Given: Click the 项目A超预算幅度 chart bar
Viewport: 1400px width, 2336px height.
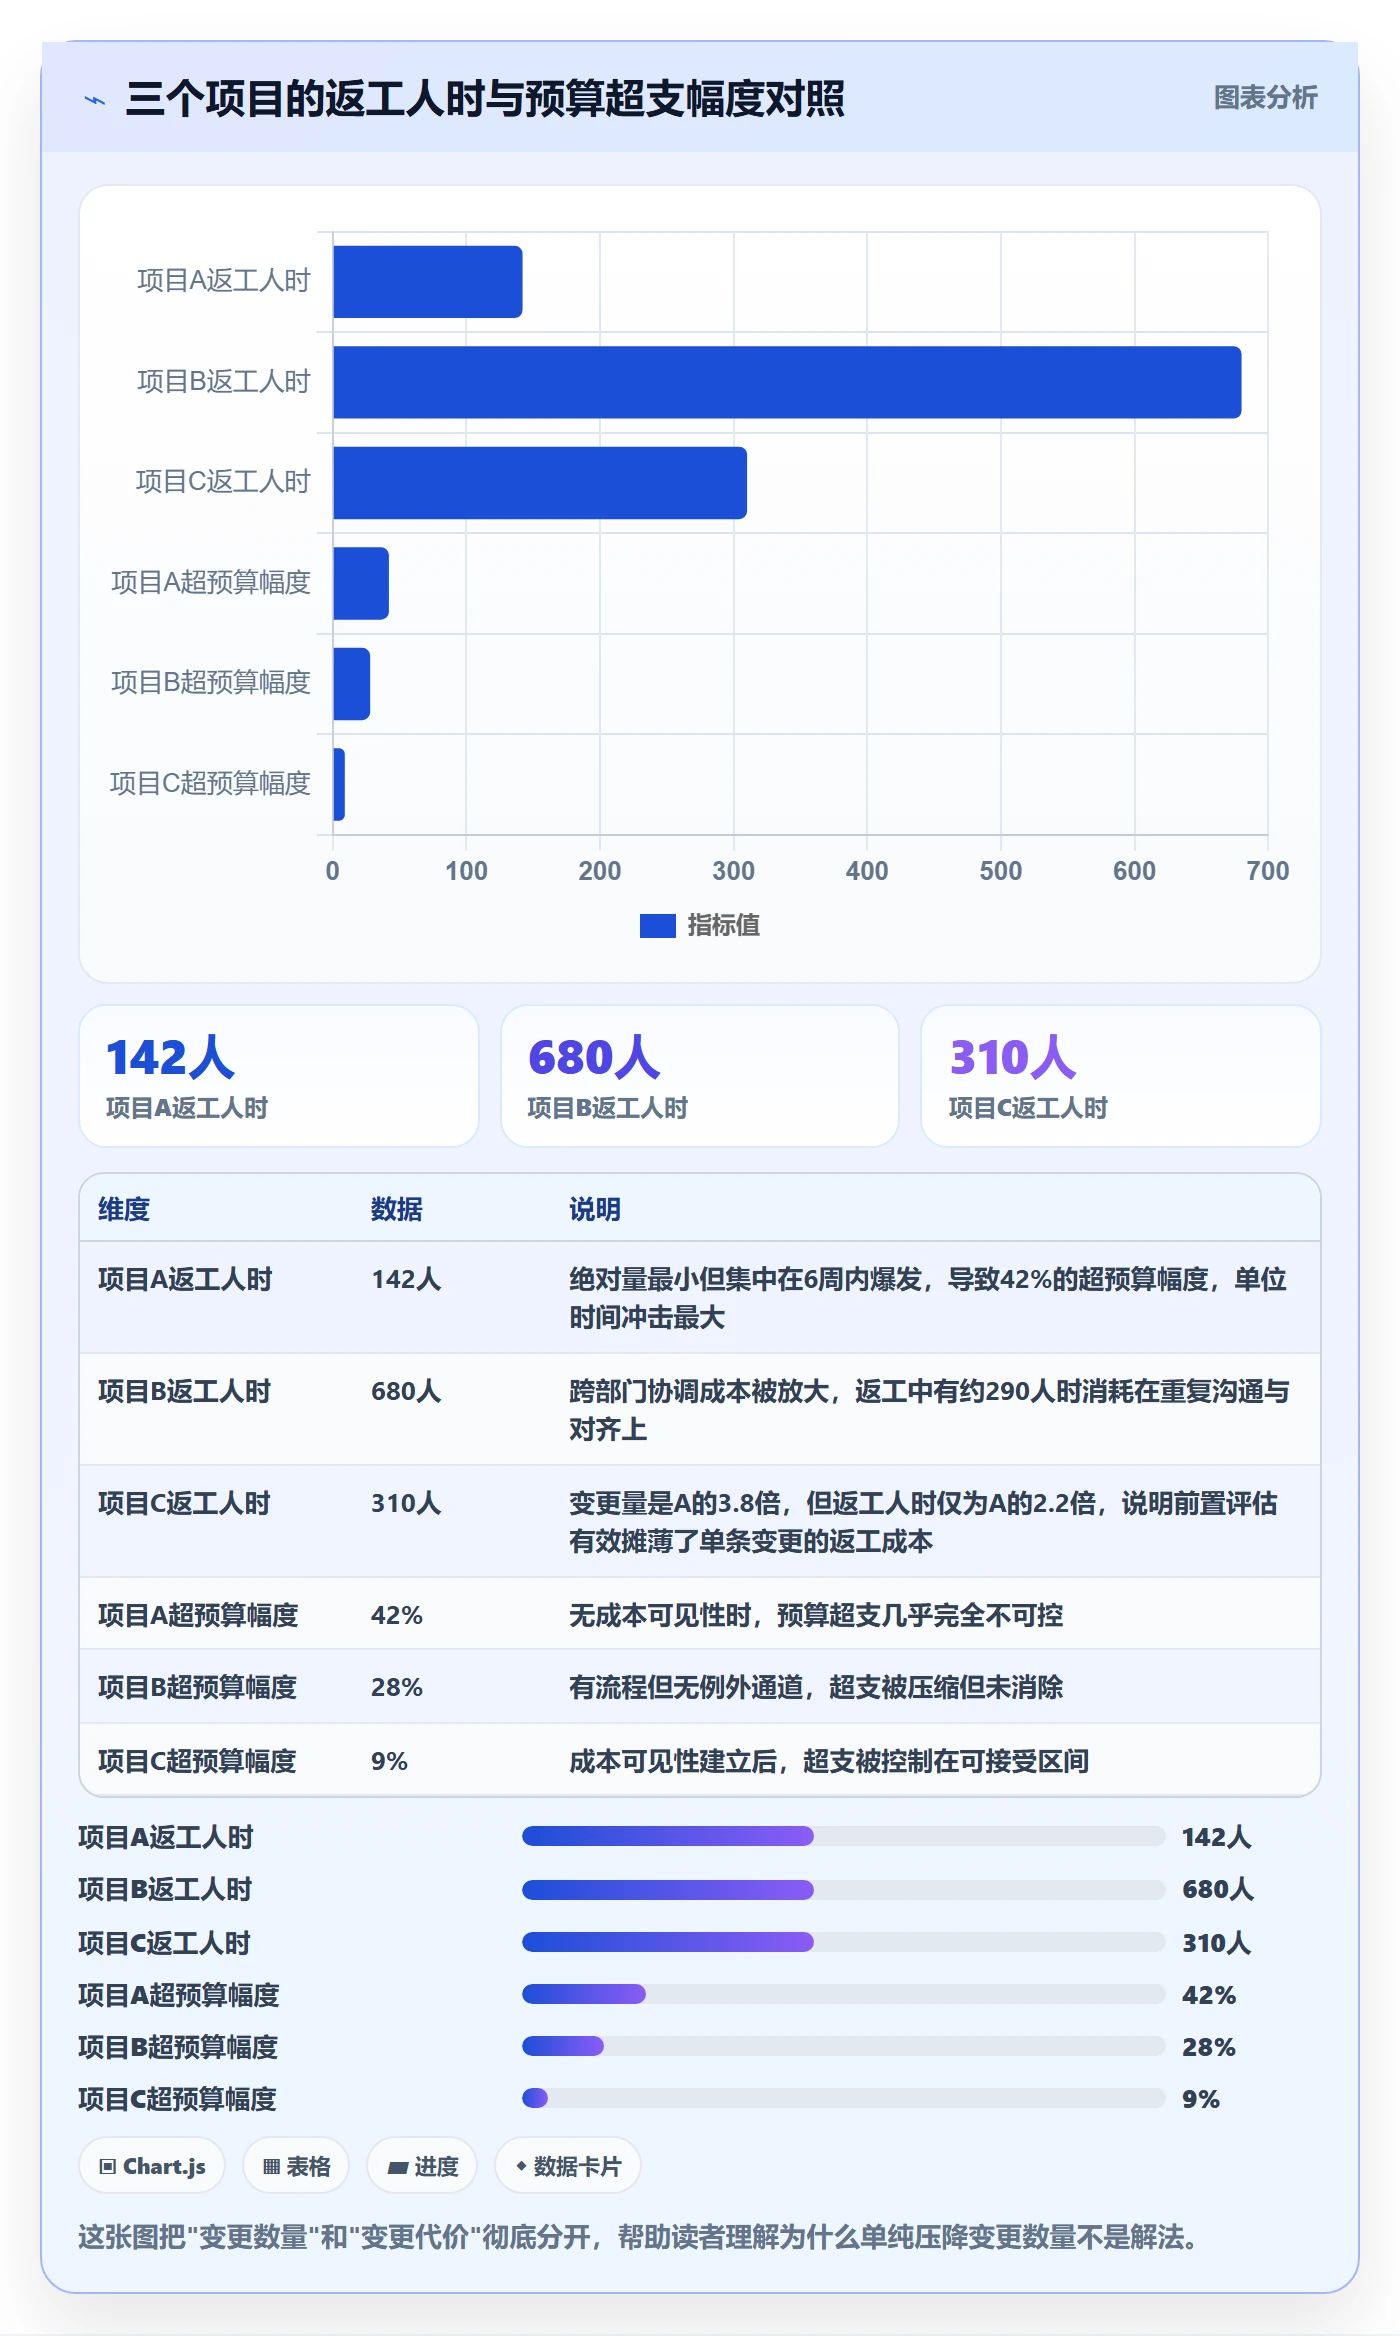Looking at the screenshot, I should (x=361, y=583).
